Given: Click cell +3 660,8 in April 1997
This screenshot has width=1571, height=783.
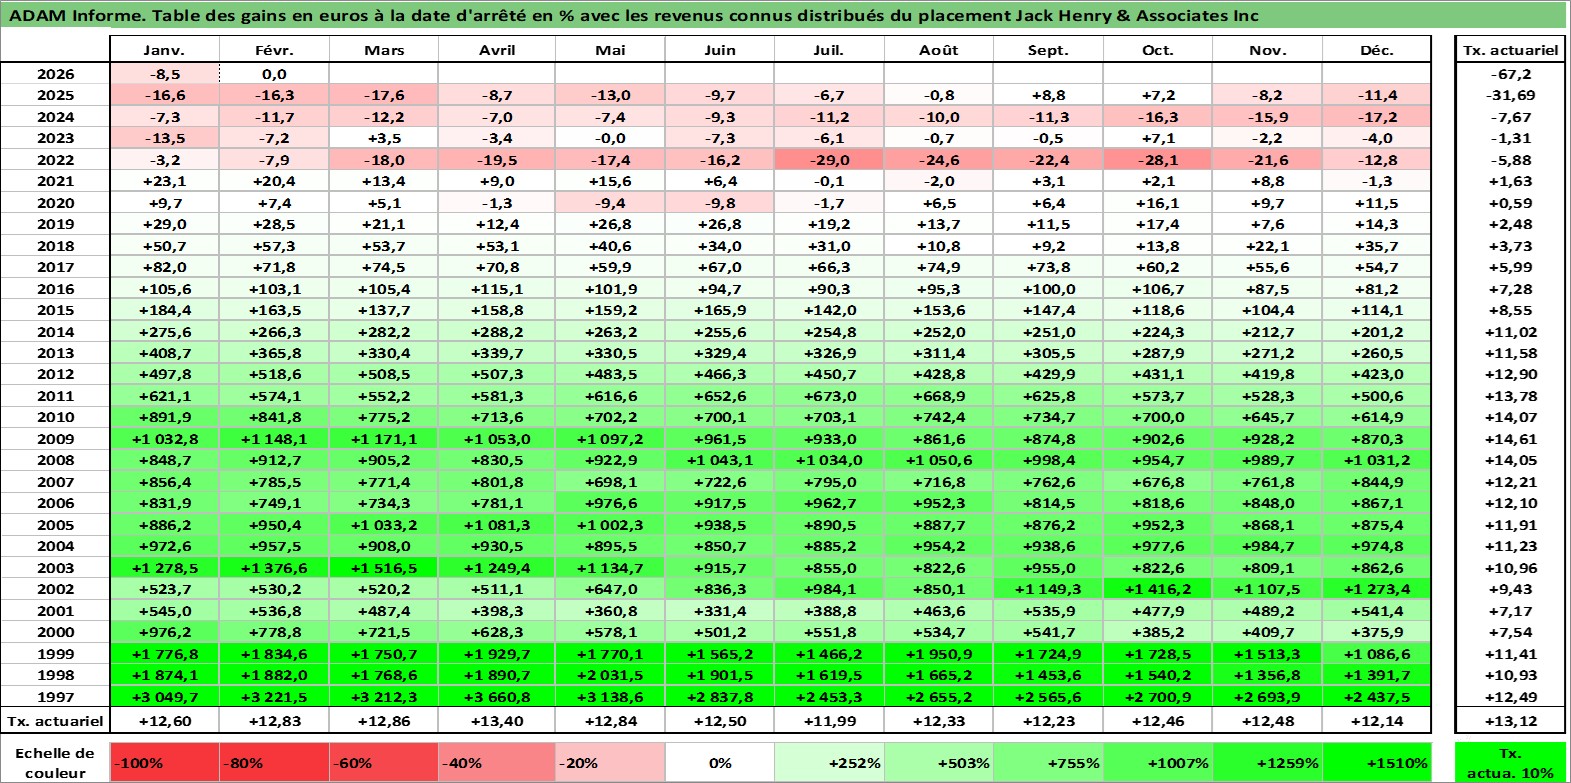Looking at the screenshot, I should [497, 697].
